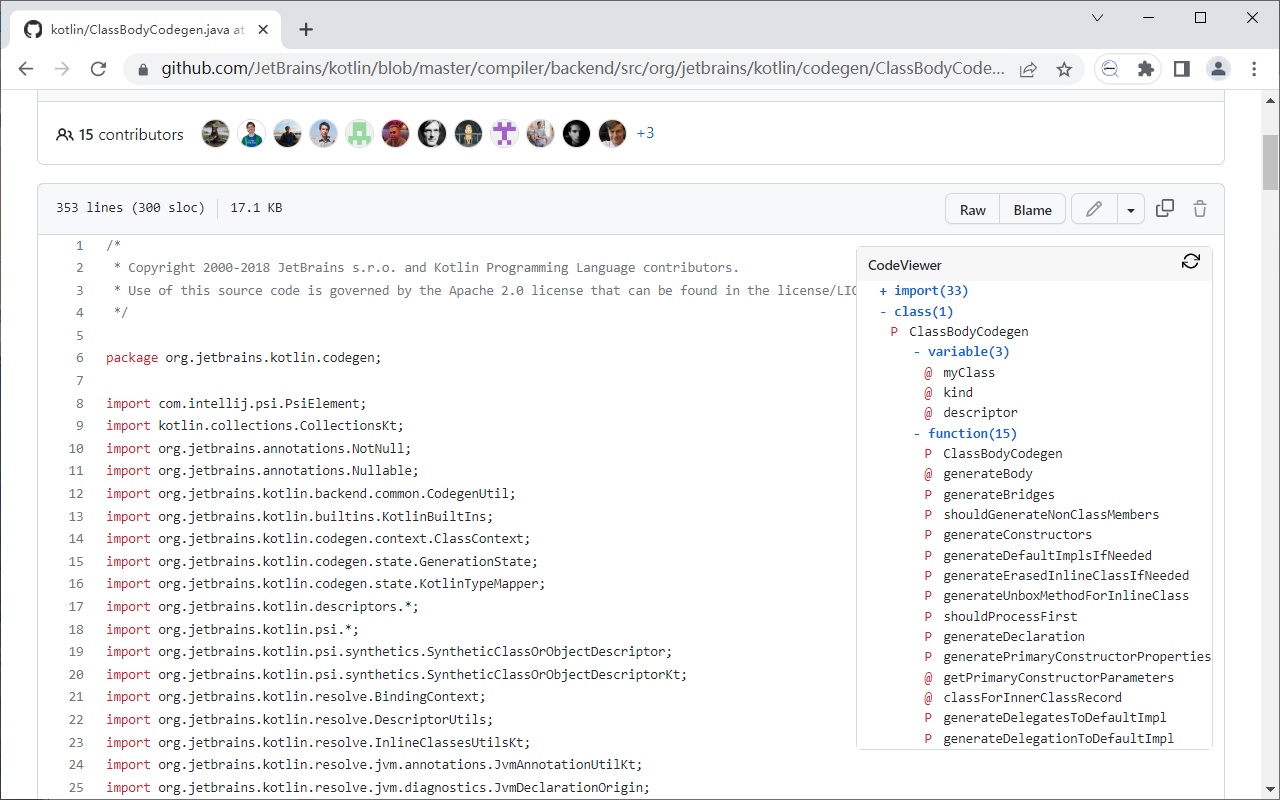Bookmark the page with the star icon
Image resolution: width=1280 pixels, height=800 pixels.
(x=1064, y=68)
